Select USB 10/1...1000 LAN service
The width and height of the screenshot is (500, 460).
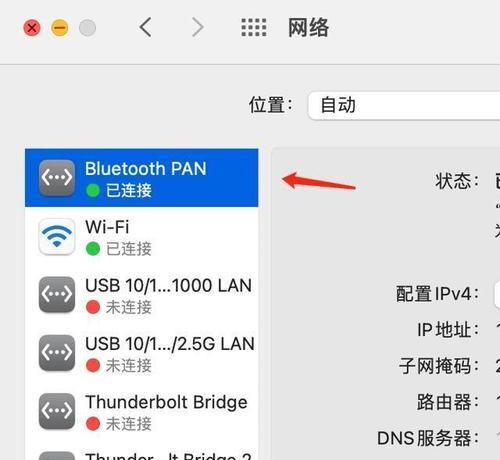pos(142,295)
